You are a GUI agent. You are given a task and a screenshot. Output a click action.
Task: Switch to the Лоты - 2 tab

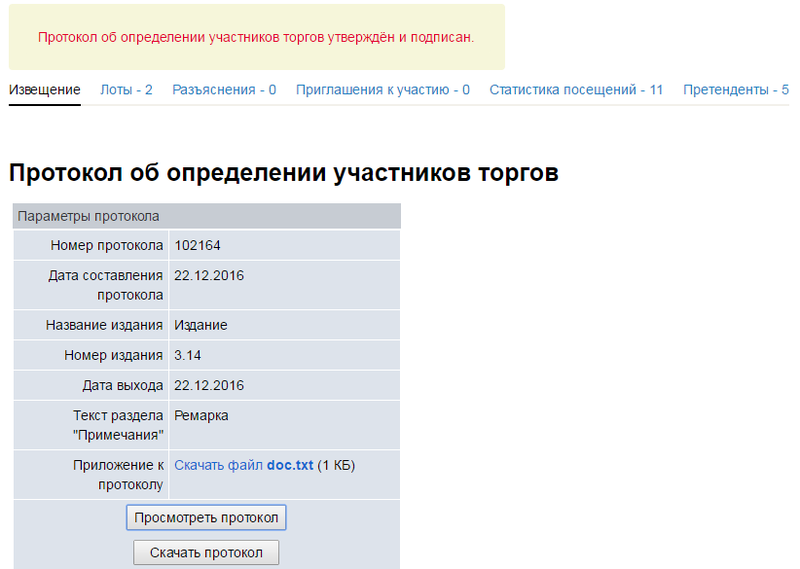coord(126,90)
